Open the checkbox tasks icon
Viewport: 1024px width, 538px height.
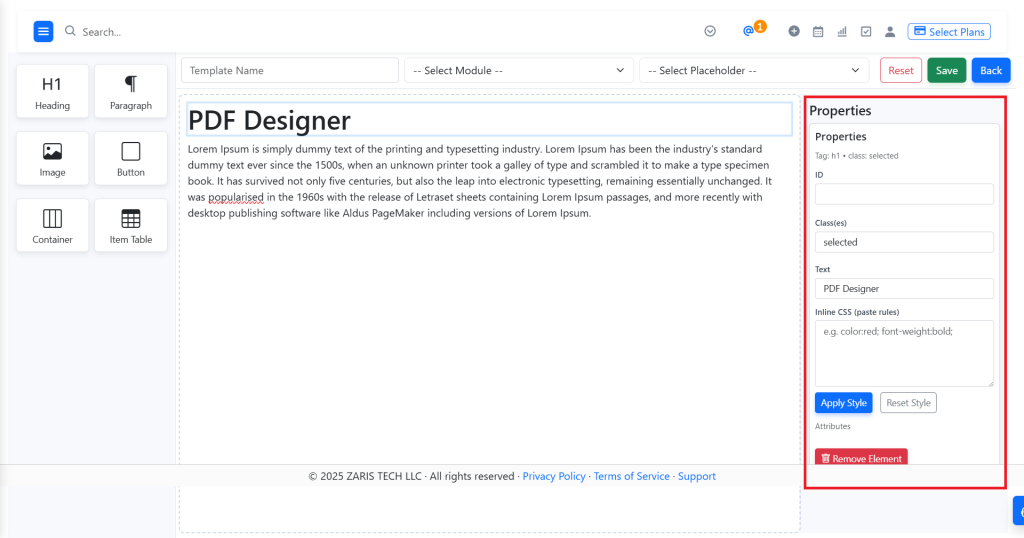866,31
